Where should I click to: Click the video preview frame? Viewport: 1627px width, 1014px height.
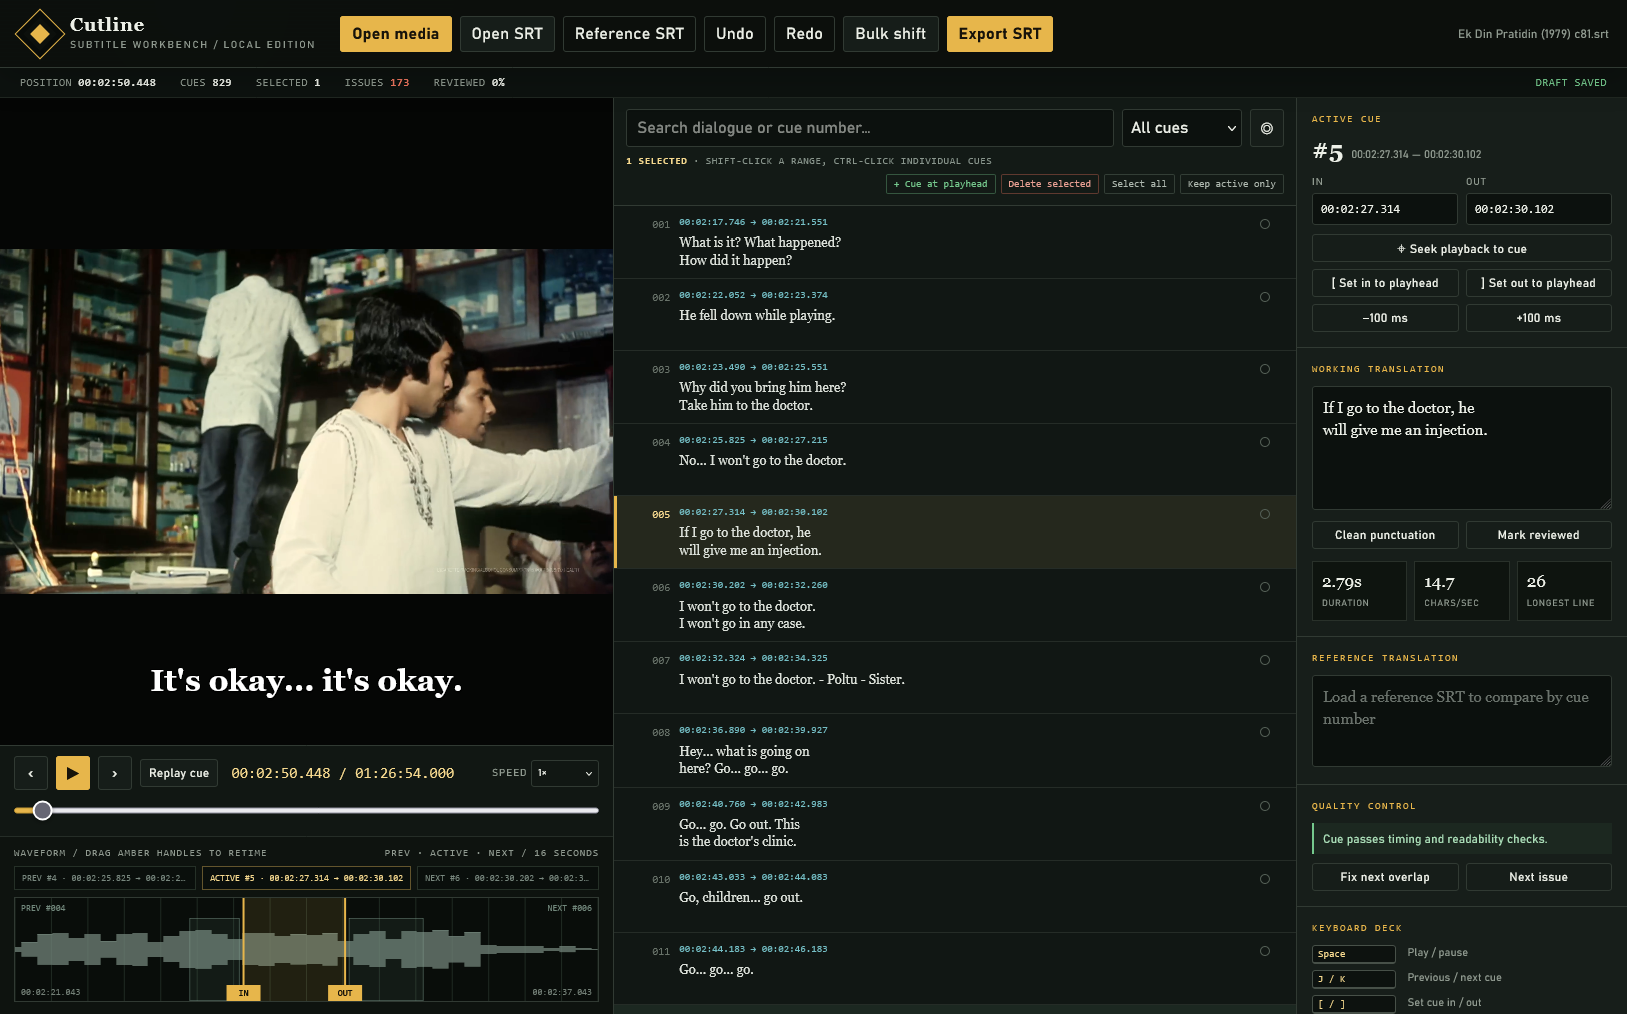tap(306, 421)
